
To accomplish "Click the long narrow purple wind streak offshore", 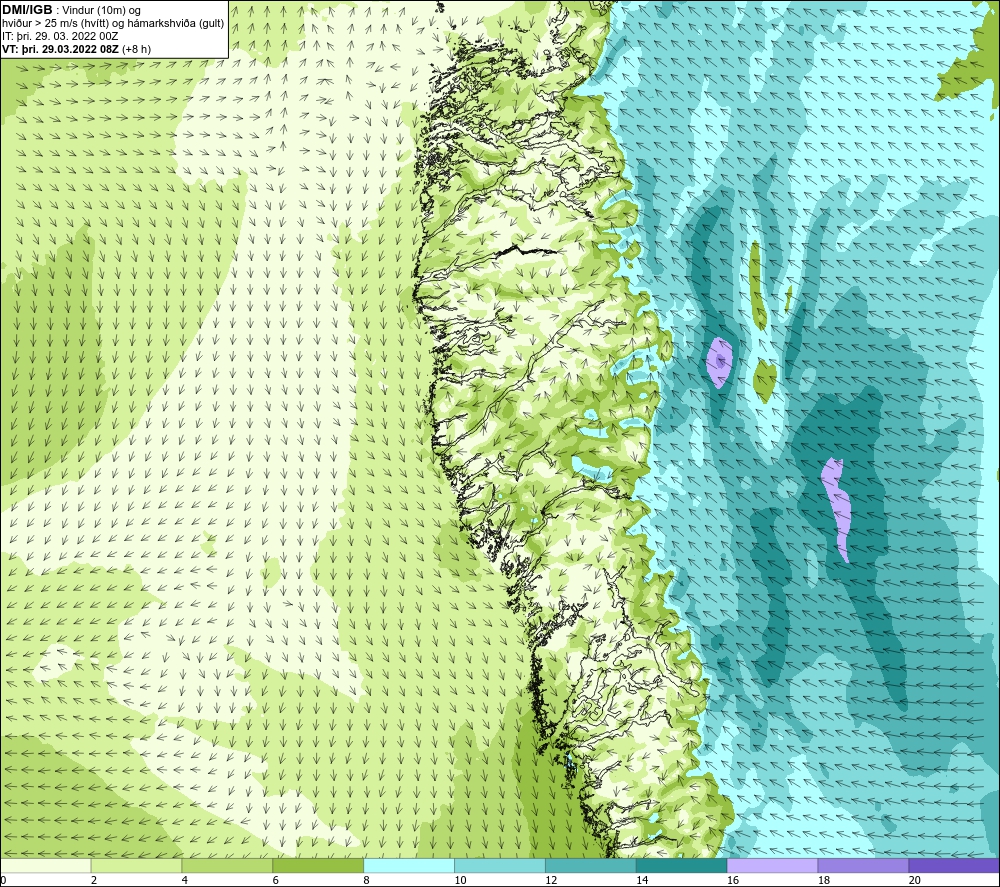I will coord(838,508).
